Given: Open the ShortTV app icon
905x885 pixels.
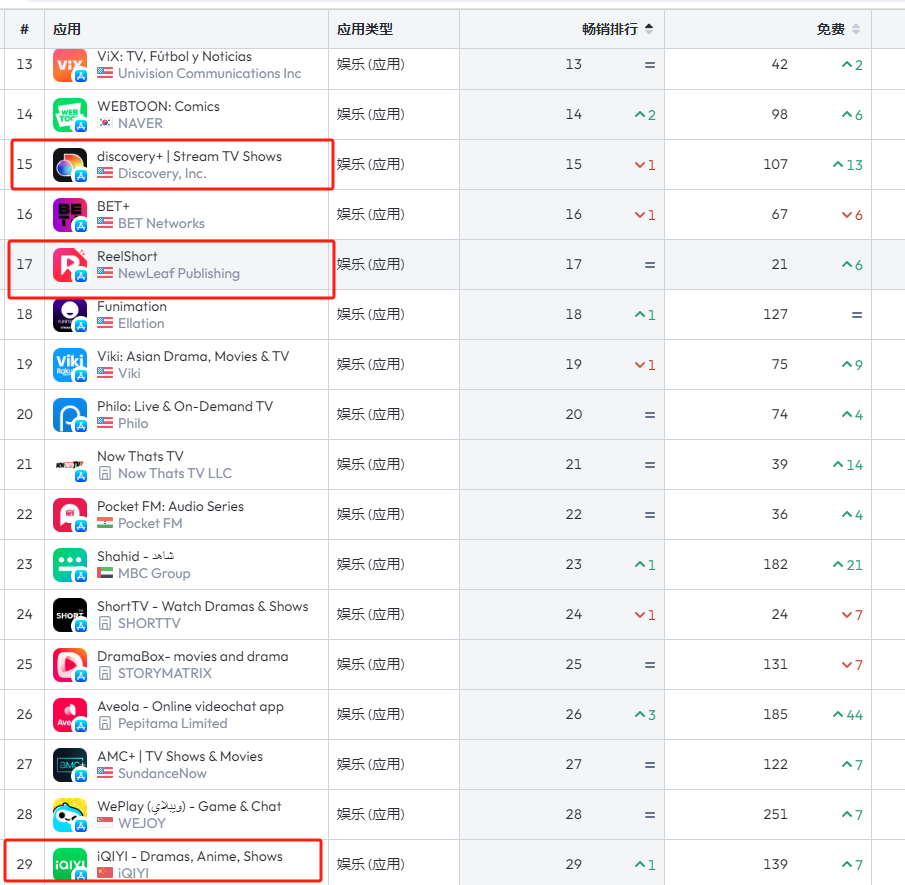Looking at the screenshot, I should pyautogui.click(x=70, y=615).
